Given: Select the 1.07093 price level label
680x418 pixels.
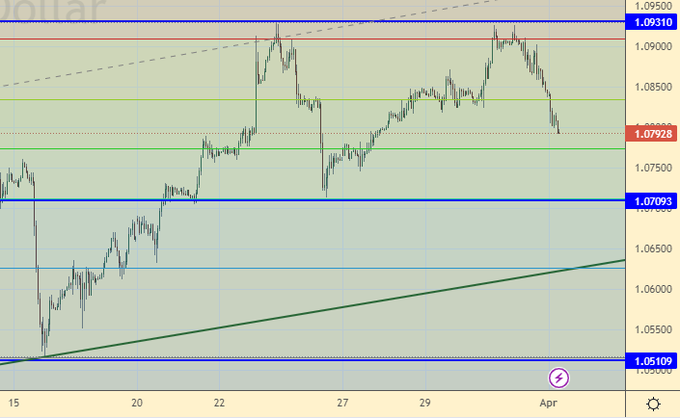Looking at the screenshot, I should (x=652, y=201).
